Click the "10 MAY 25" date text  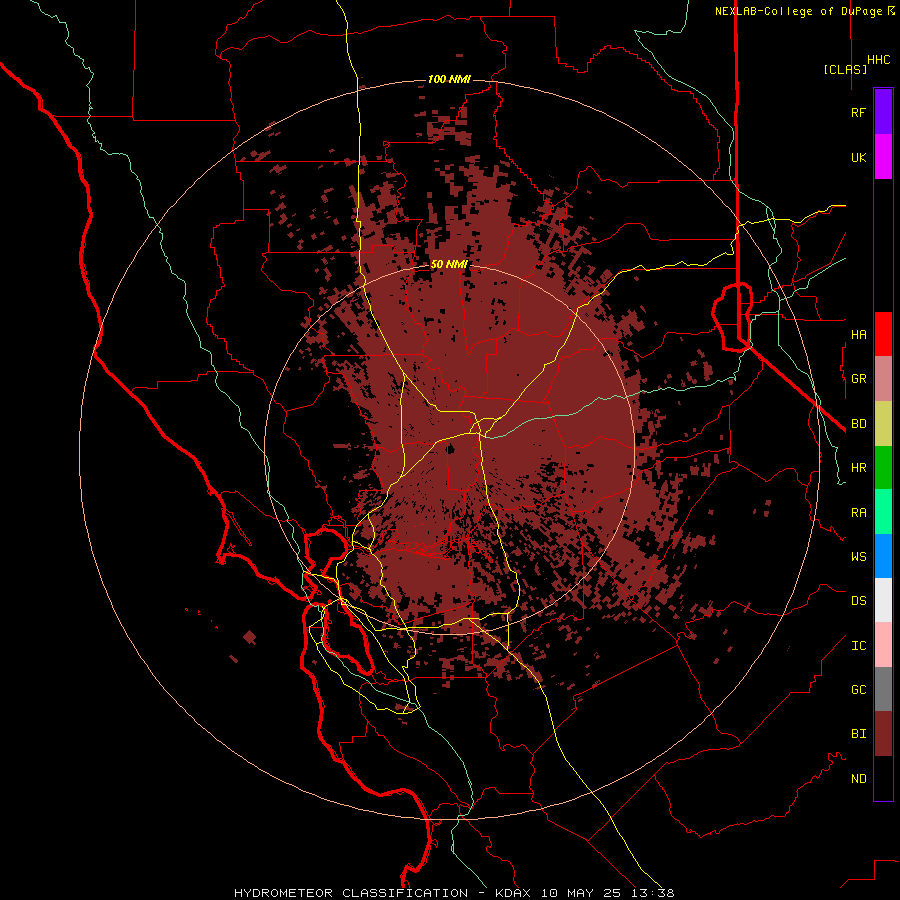[x=581, y=893]
